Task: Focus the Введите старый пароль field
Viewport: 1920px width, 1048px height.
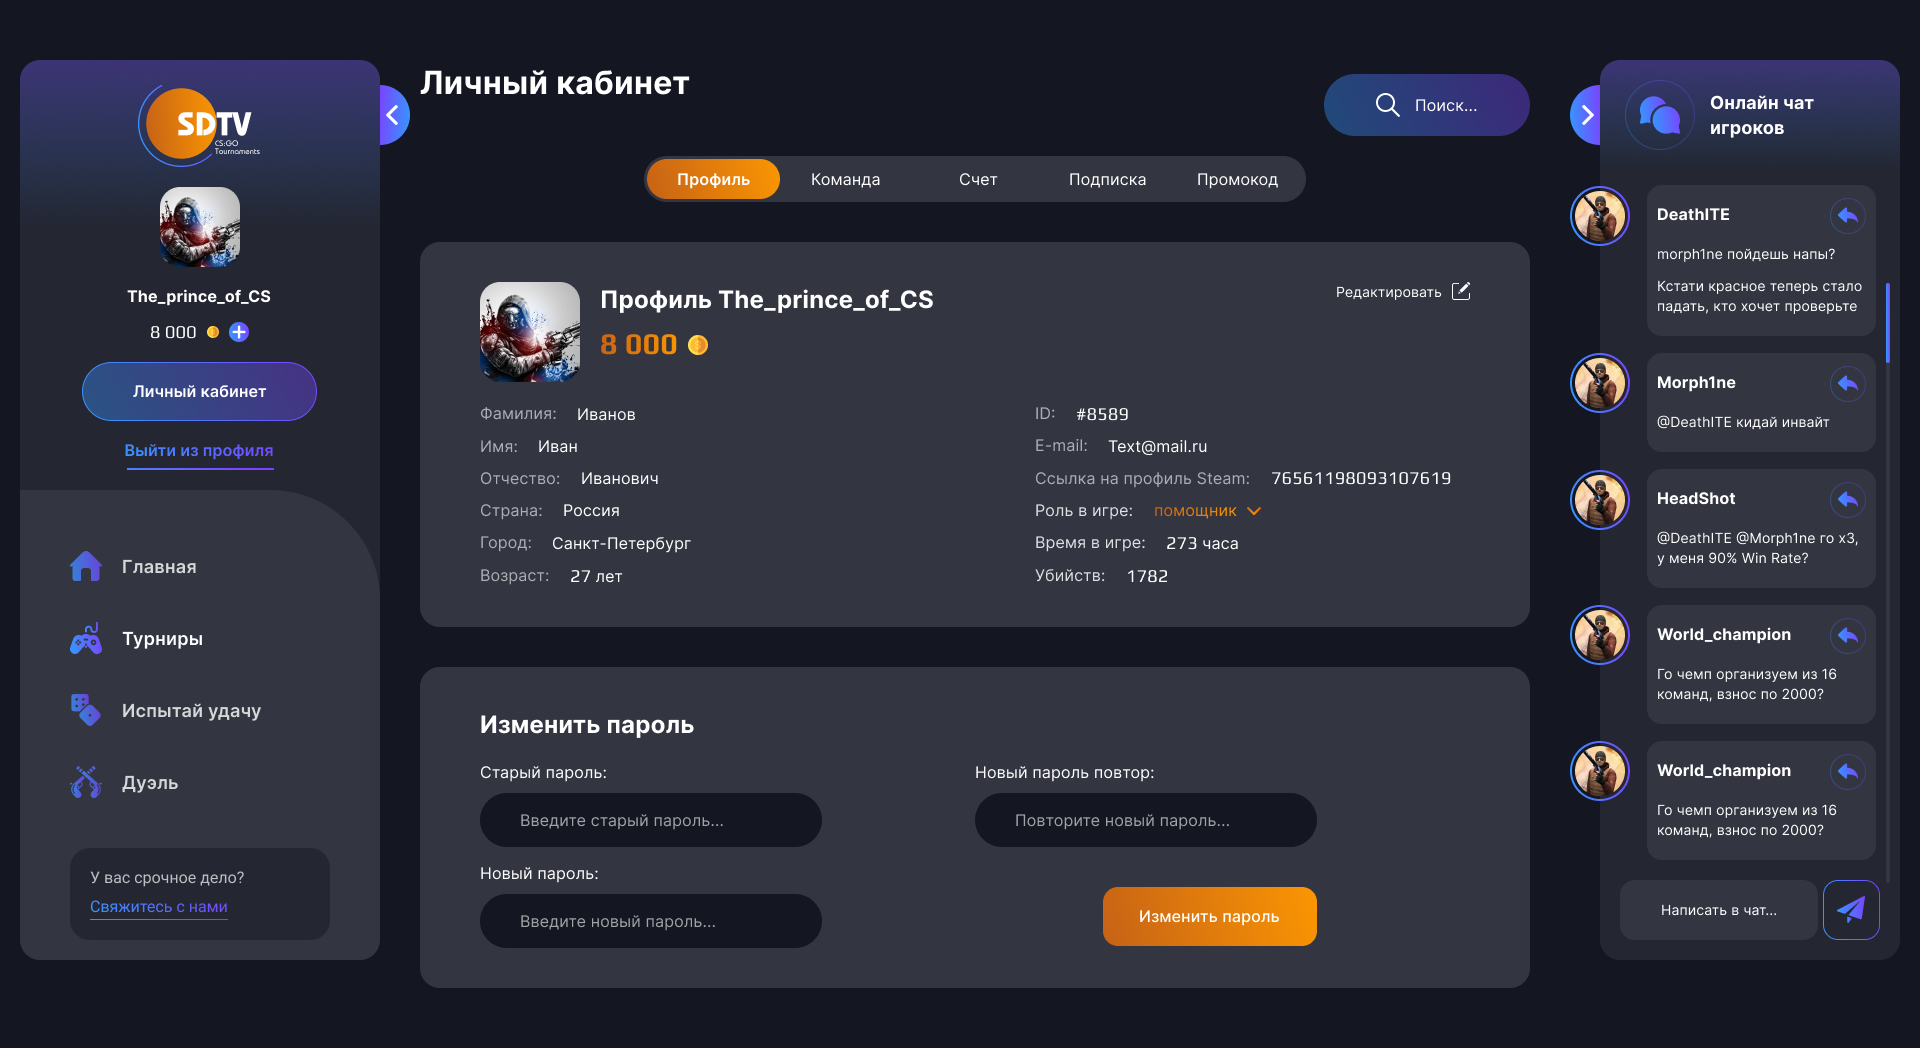Action: [x=651, y=820]
